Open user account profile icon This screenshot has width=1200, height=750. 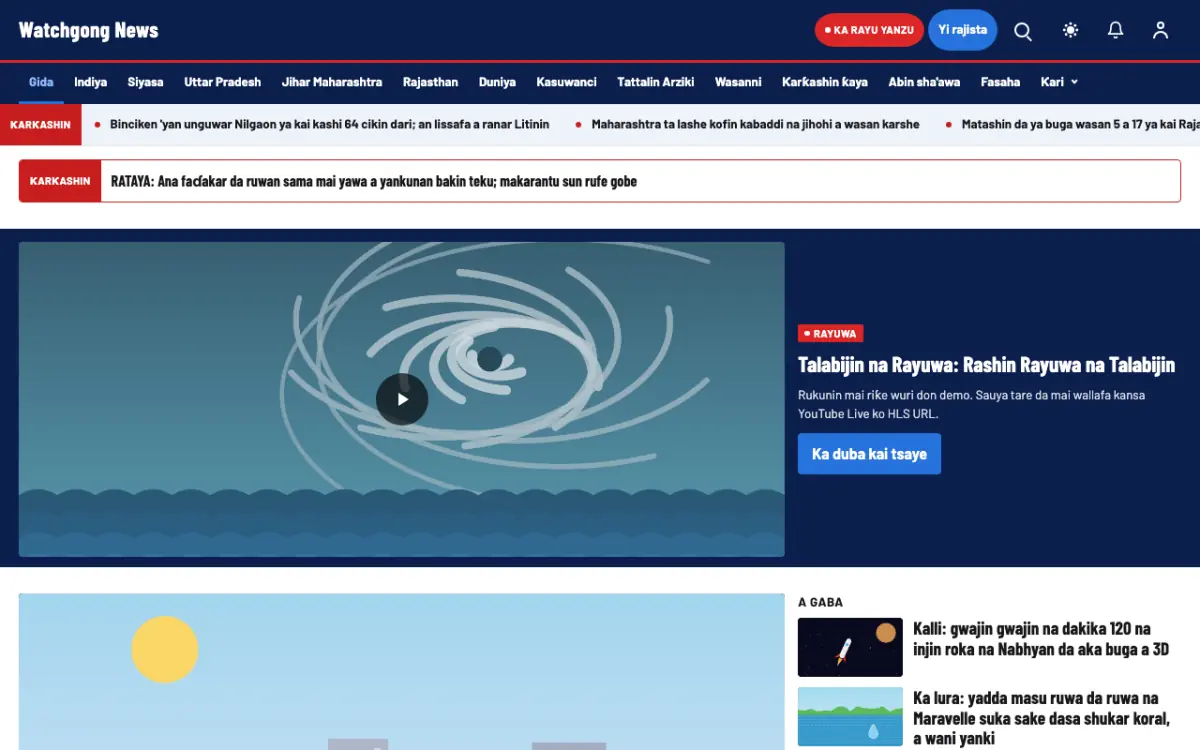pos(1160,30)
